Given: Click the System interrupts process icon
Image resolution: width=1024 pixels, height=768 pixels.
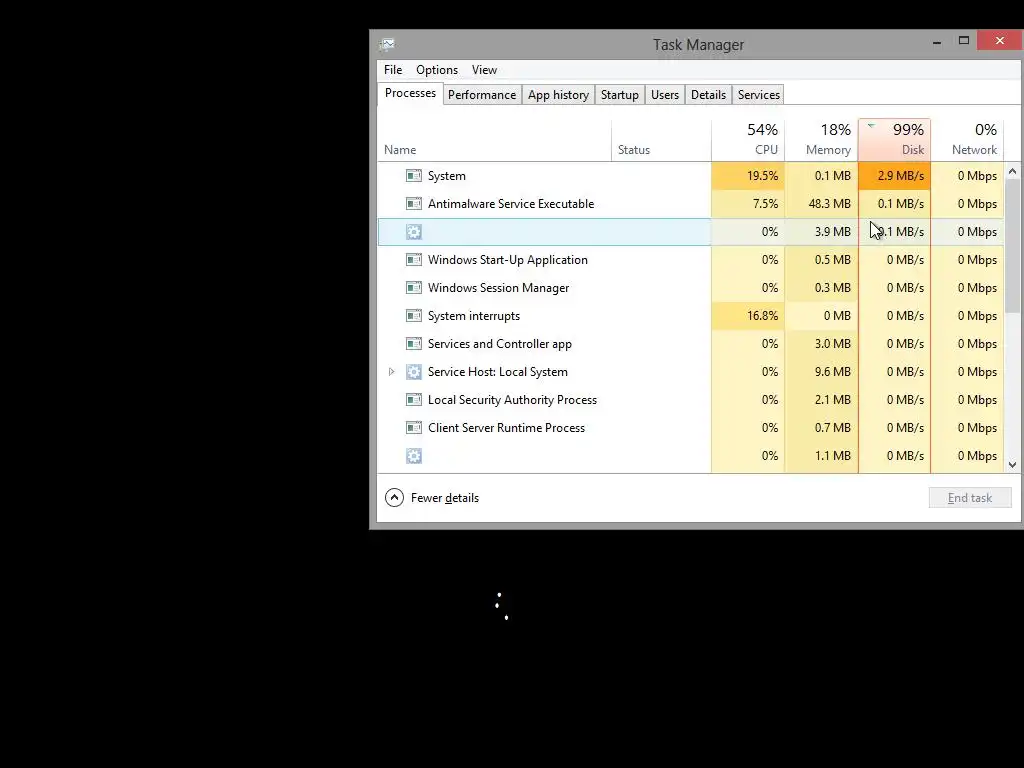Looking at the screenshot, I should pos(413,316).
